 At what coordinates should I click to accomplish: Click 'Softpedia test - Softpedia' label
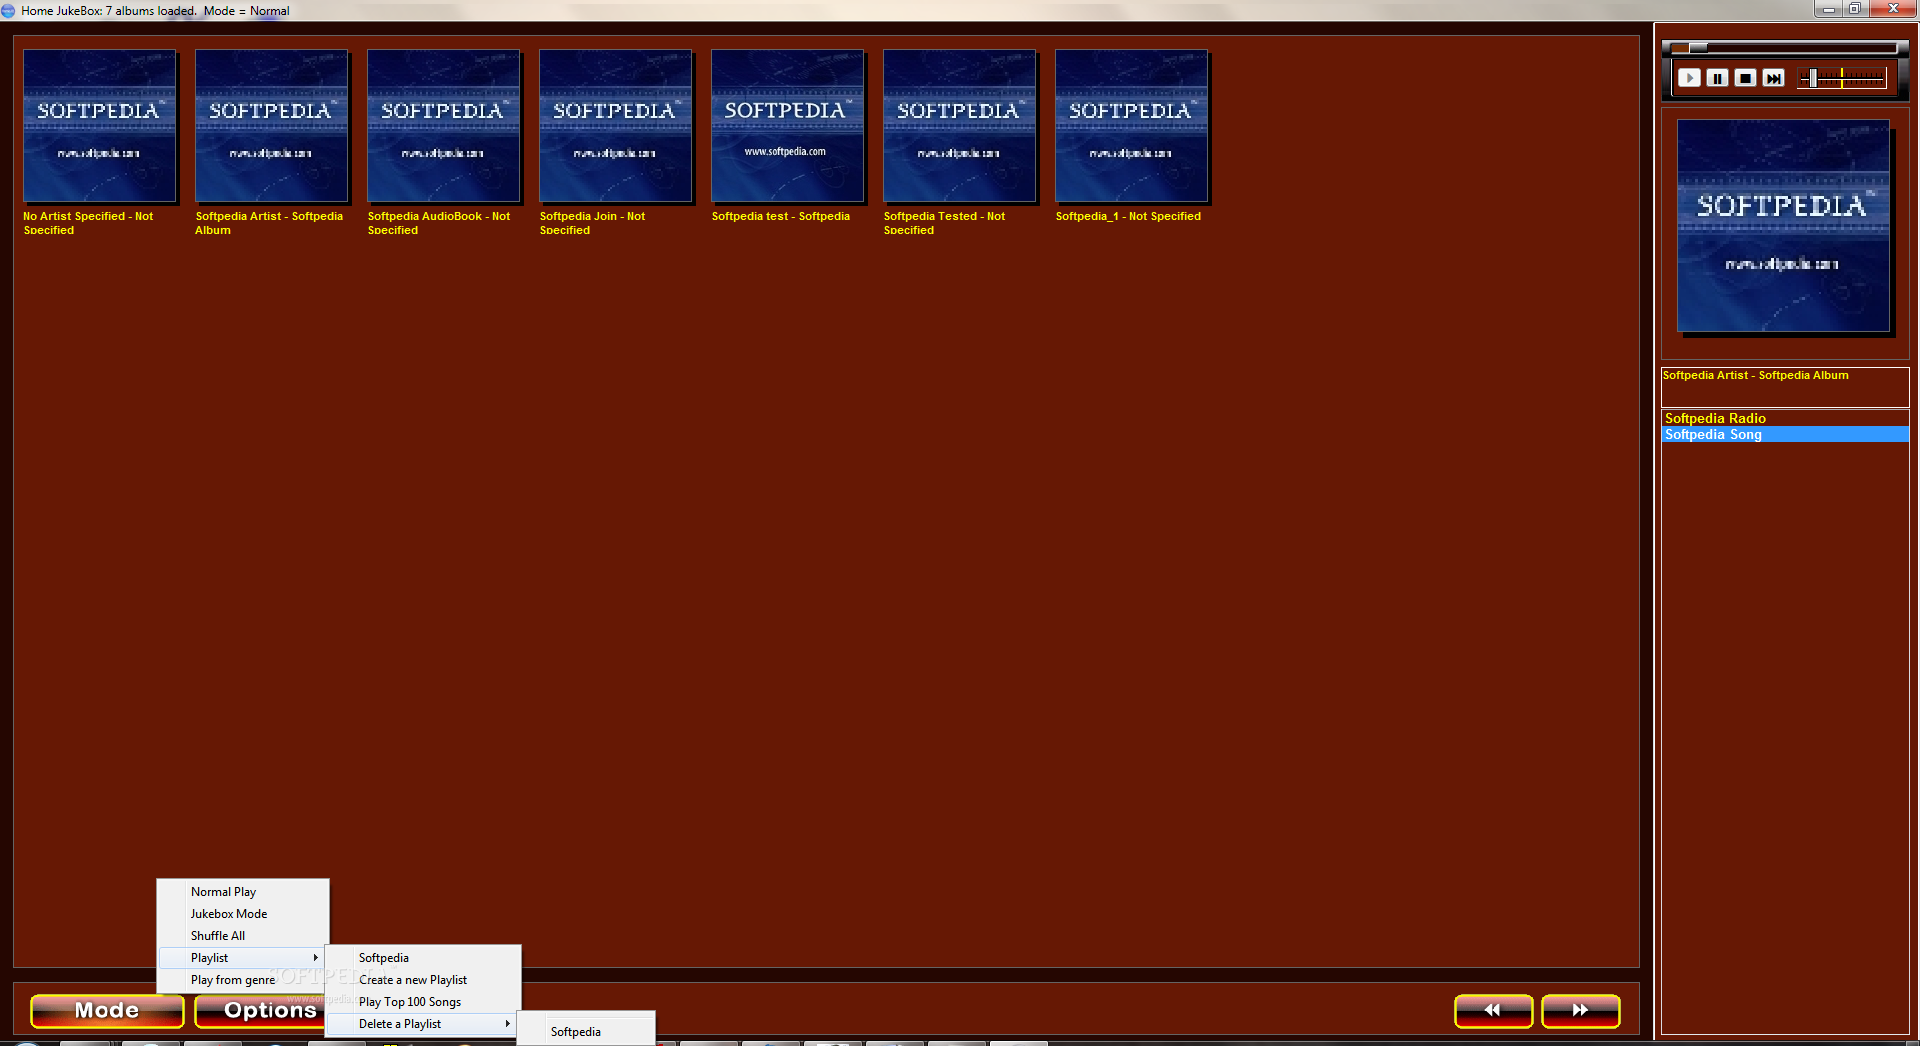(x=780, y=216)
